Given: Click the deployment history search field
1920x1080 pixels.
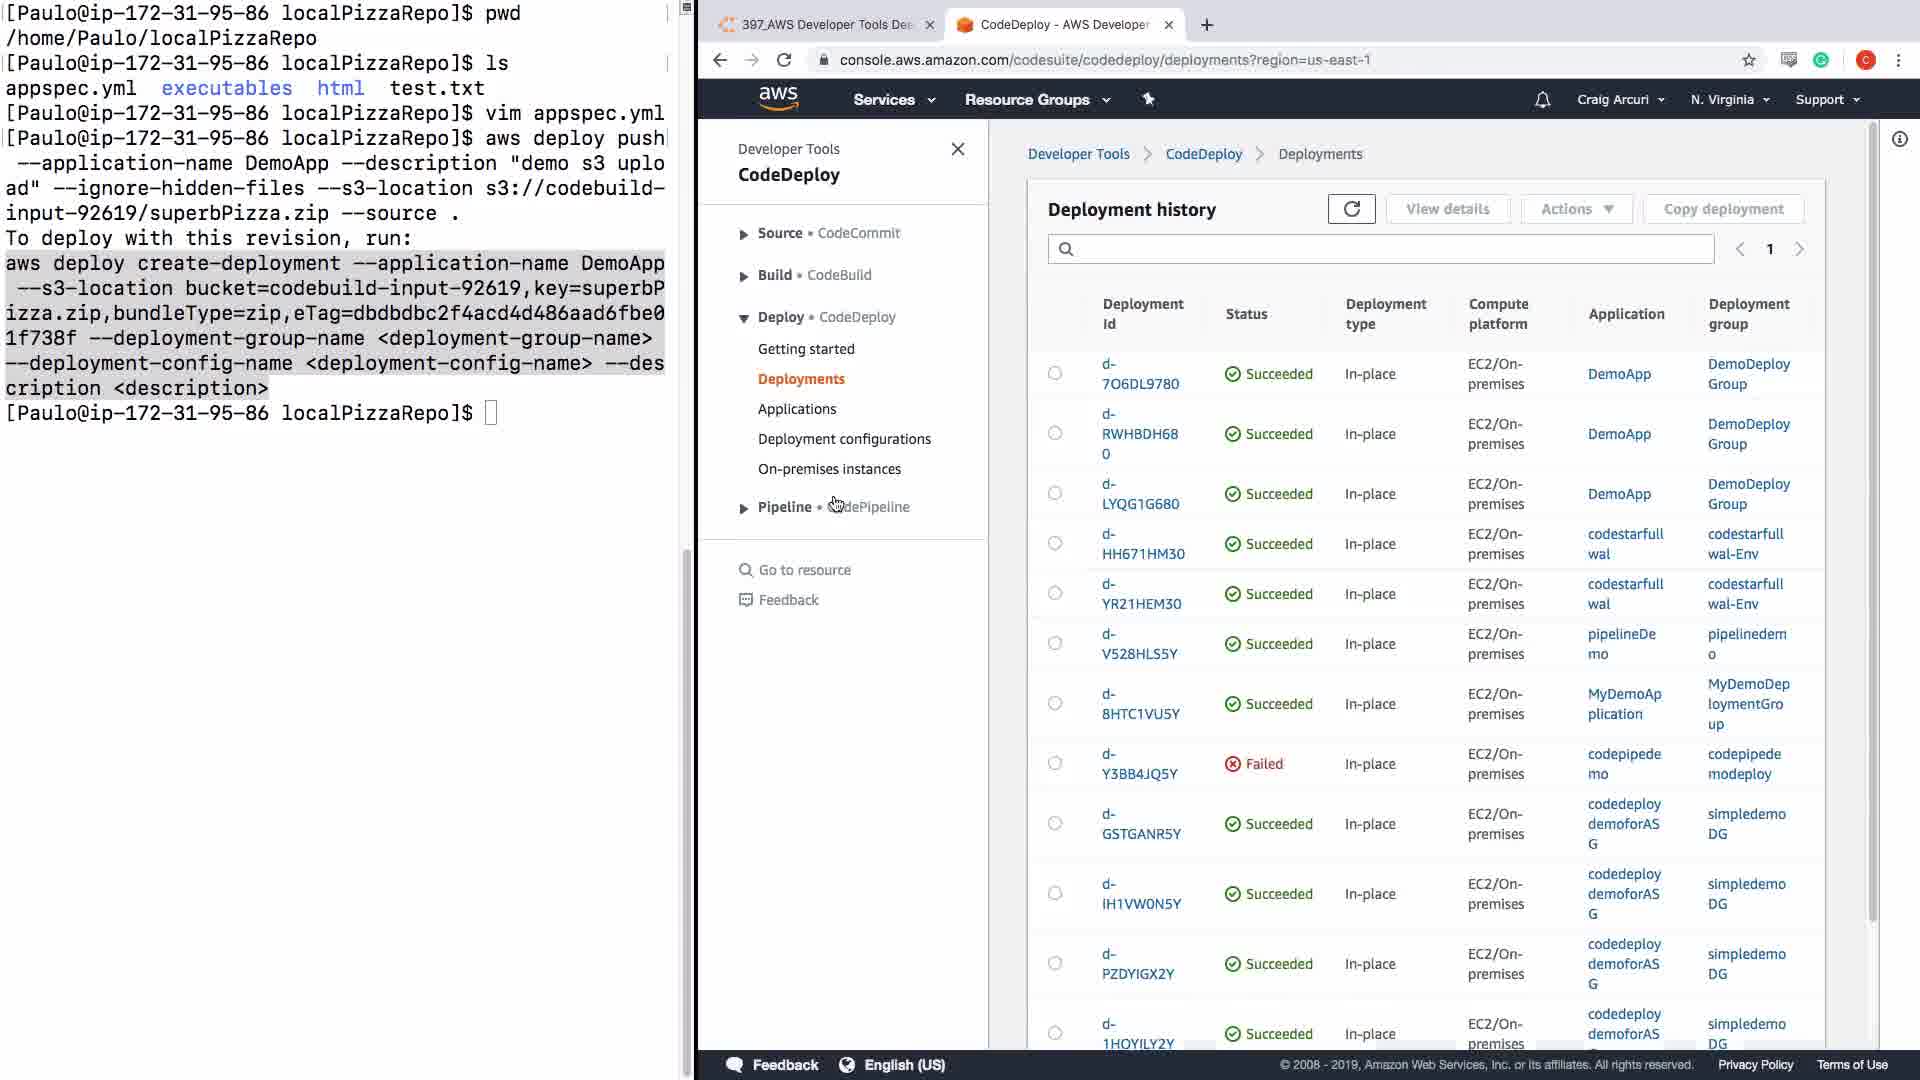Looking at the screenshot, I should point(1380,249).
